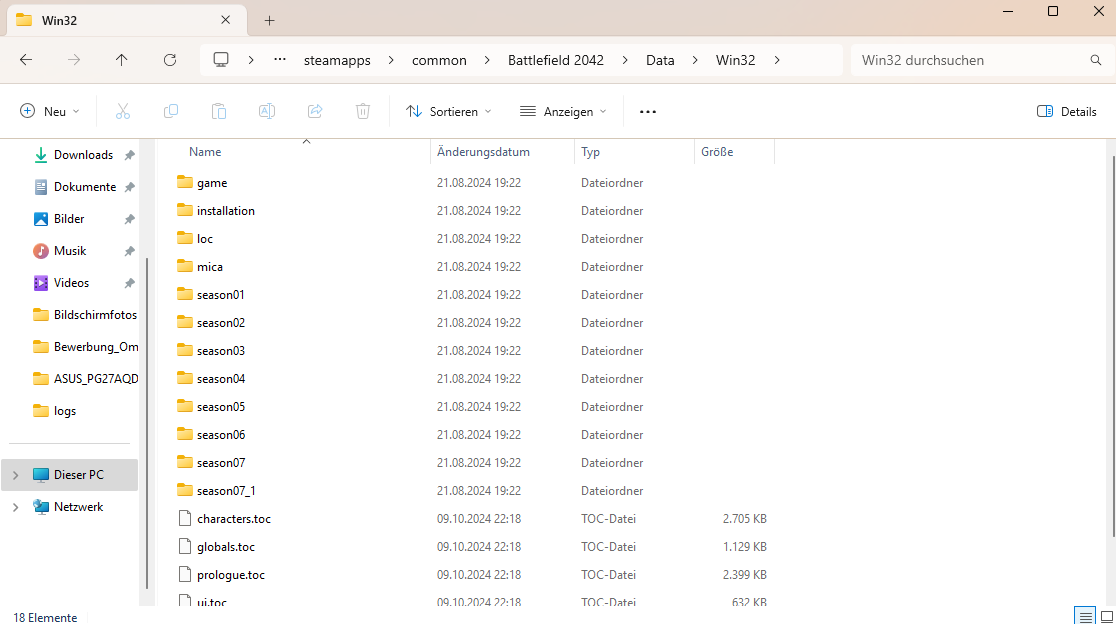Open the Anzeigen dropdown

click(x=563, y=112)
